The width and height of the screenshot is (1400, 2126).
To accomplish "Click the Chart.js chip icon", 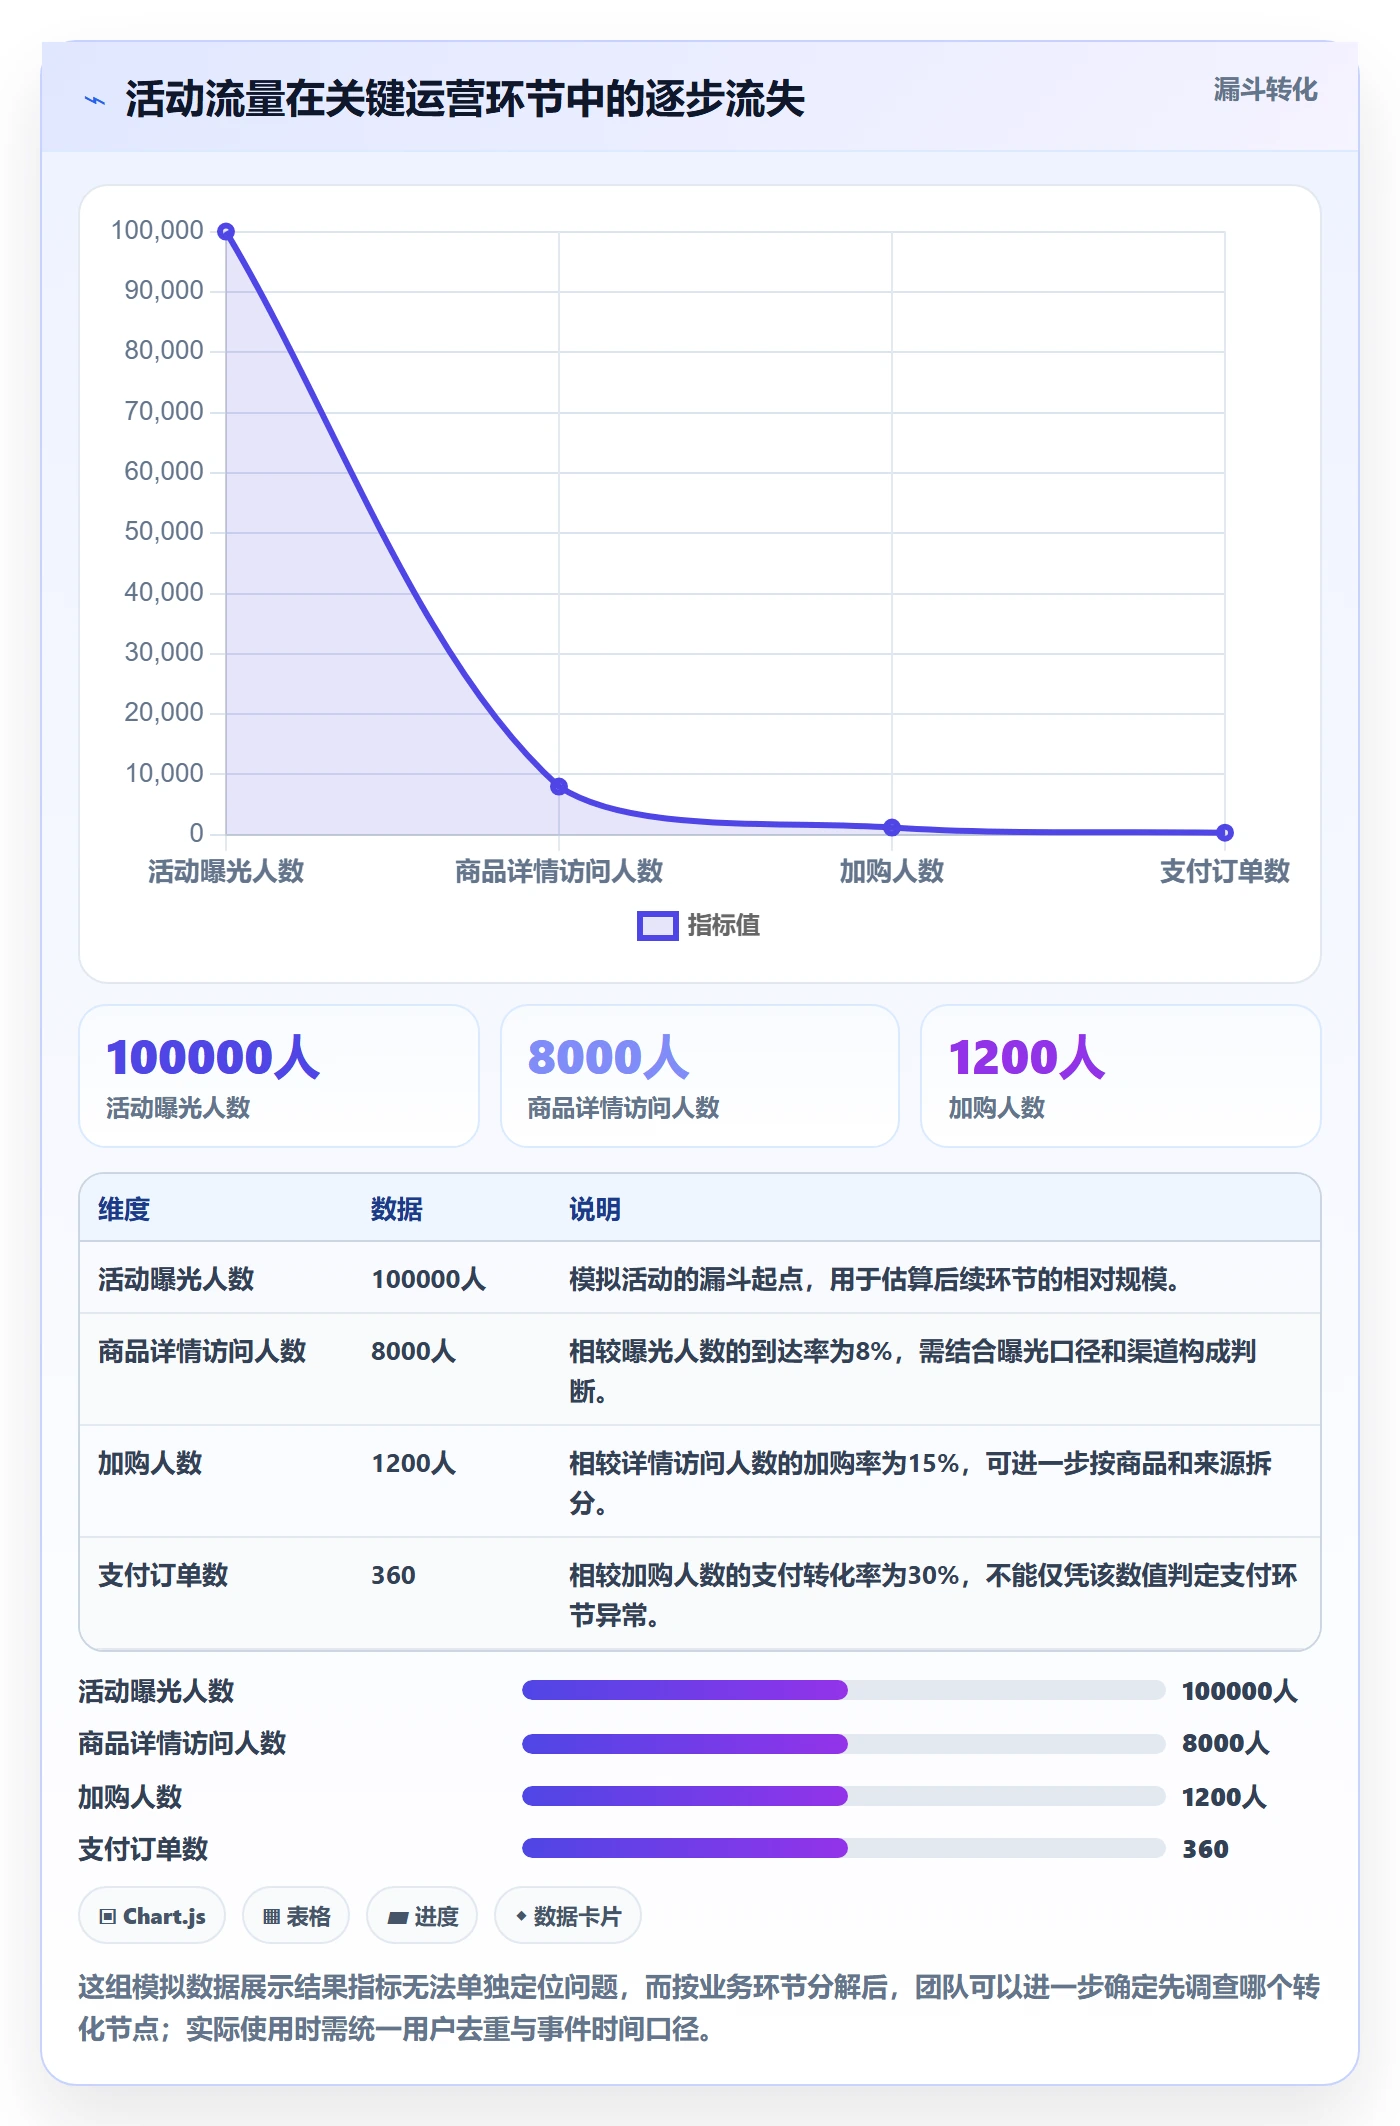I will 108,1917.
